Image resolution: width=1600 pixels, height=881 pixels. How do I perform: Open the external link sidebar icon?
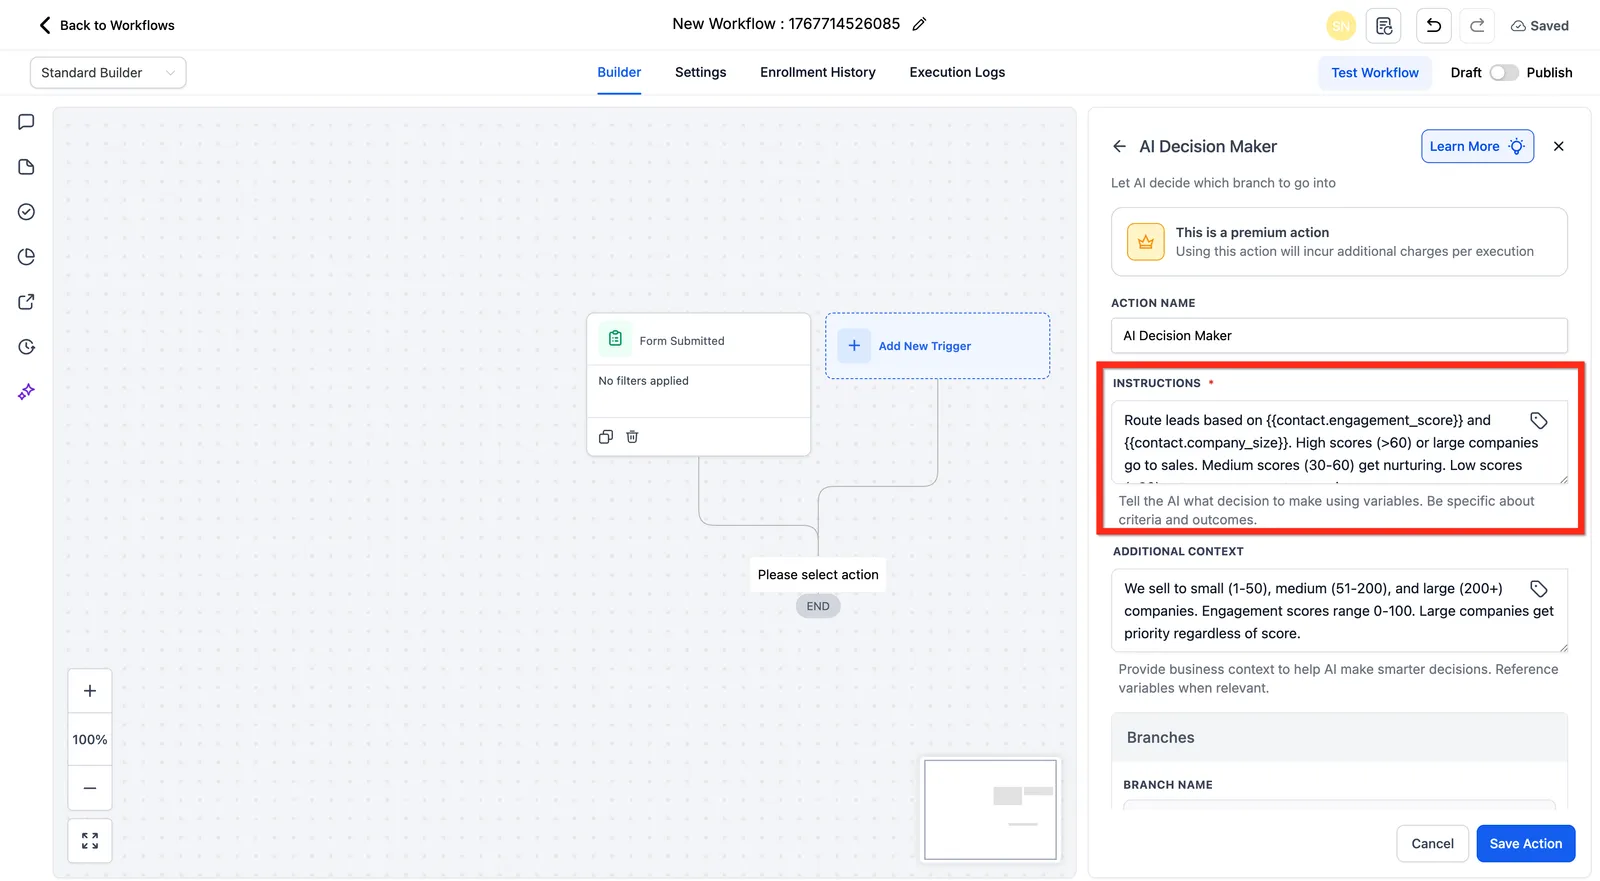click(x=27, y=302)
